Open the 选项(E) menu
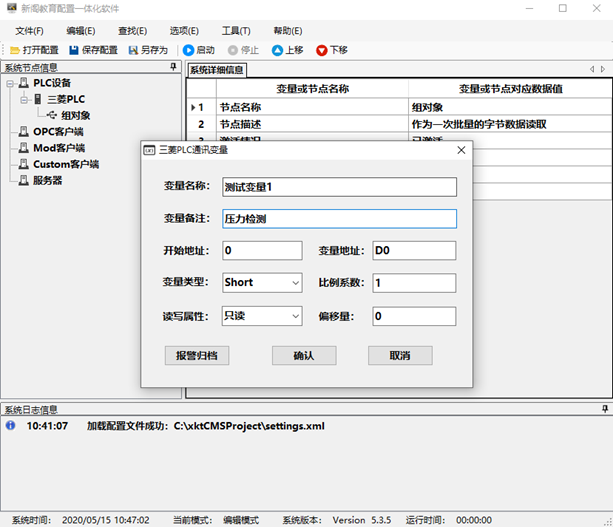613x527 pixels. [184, 31]
